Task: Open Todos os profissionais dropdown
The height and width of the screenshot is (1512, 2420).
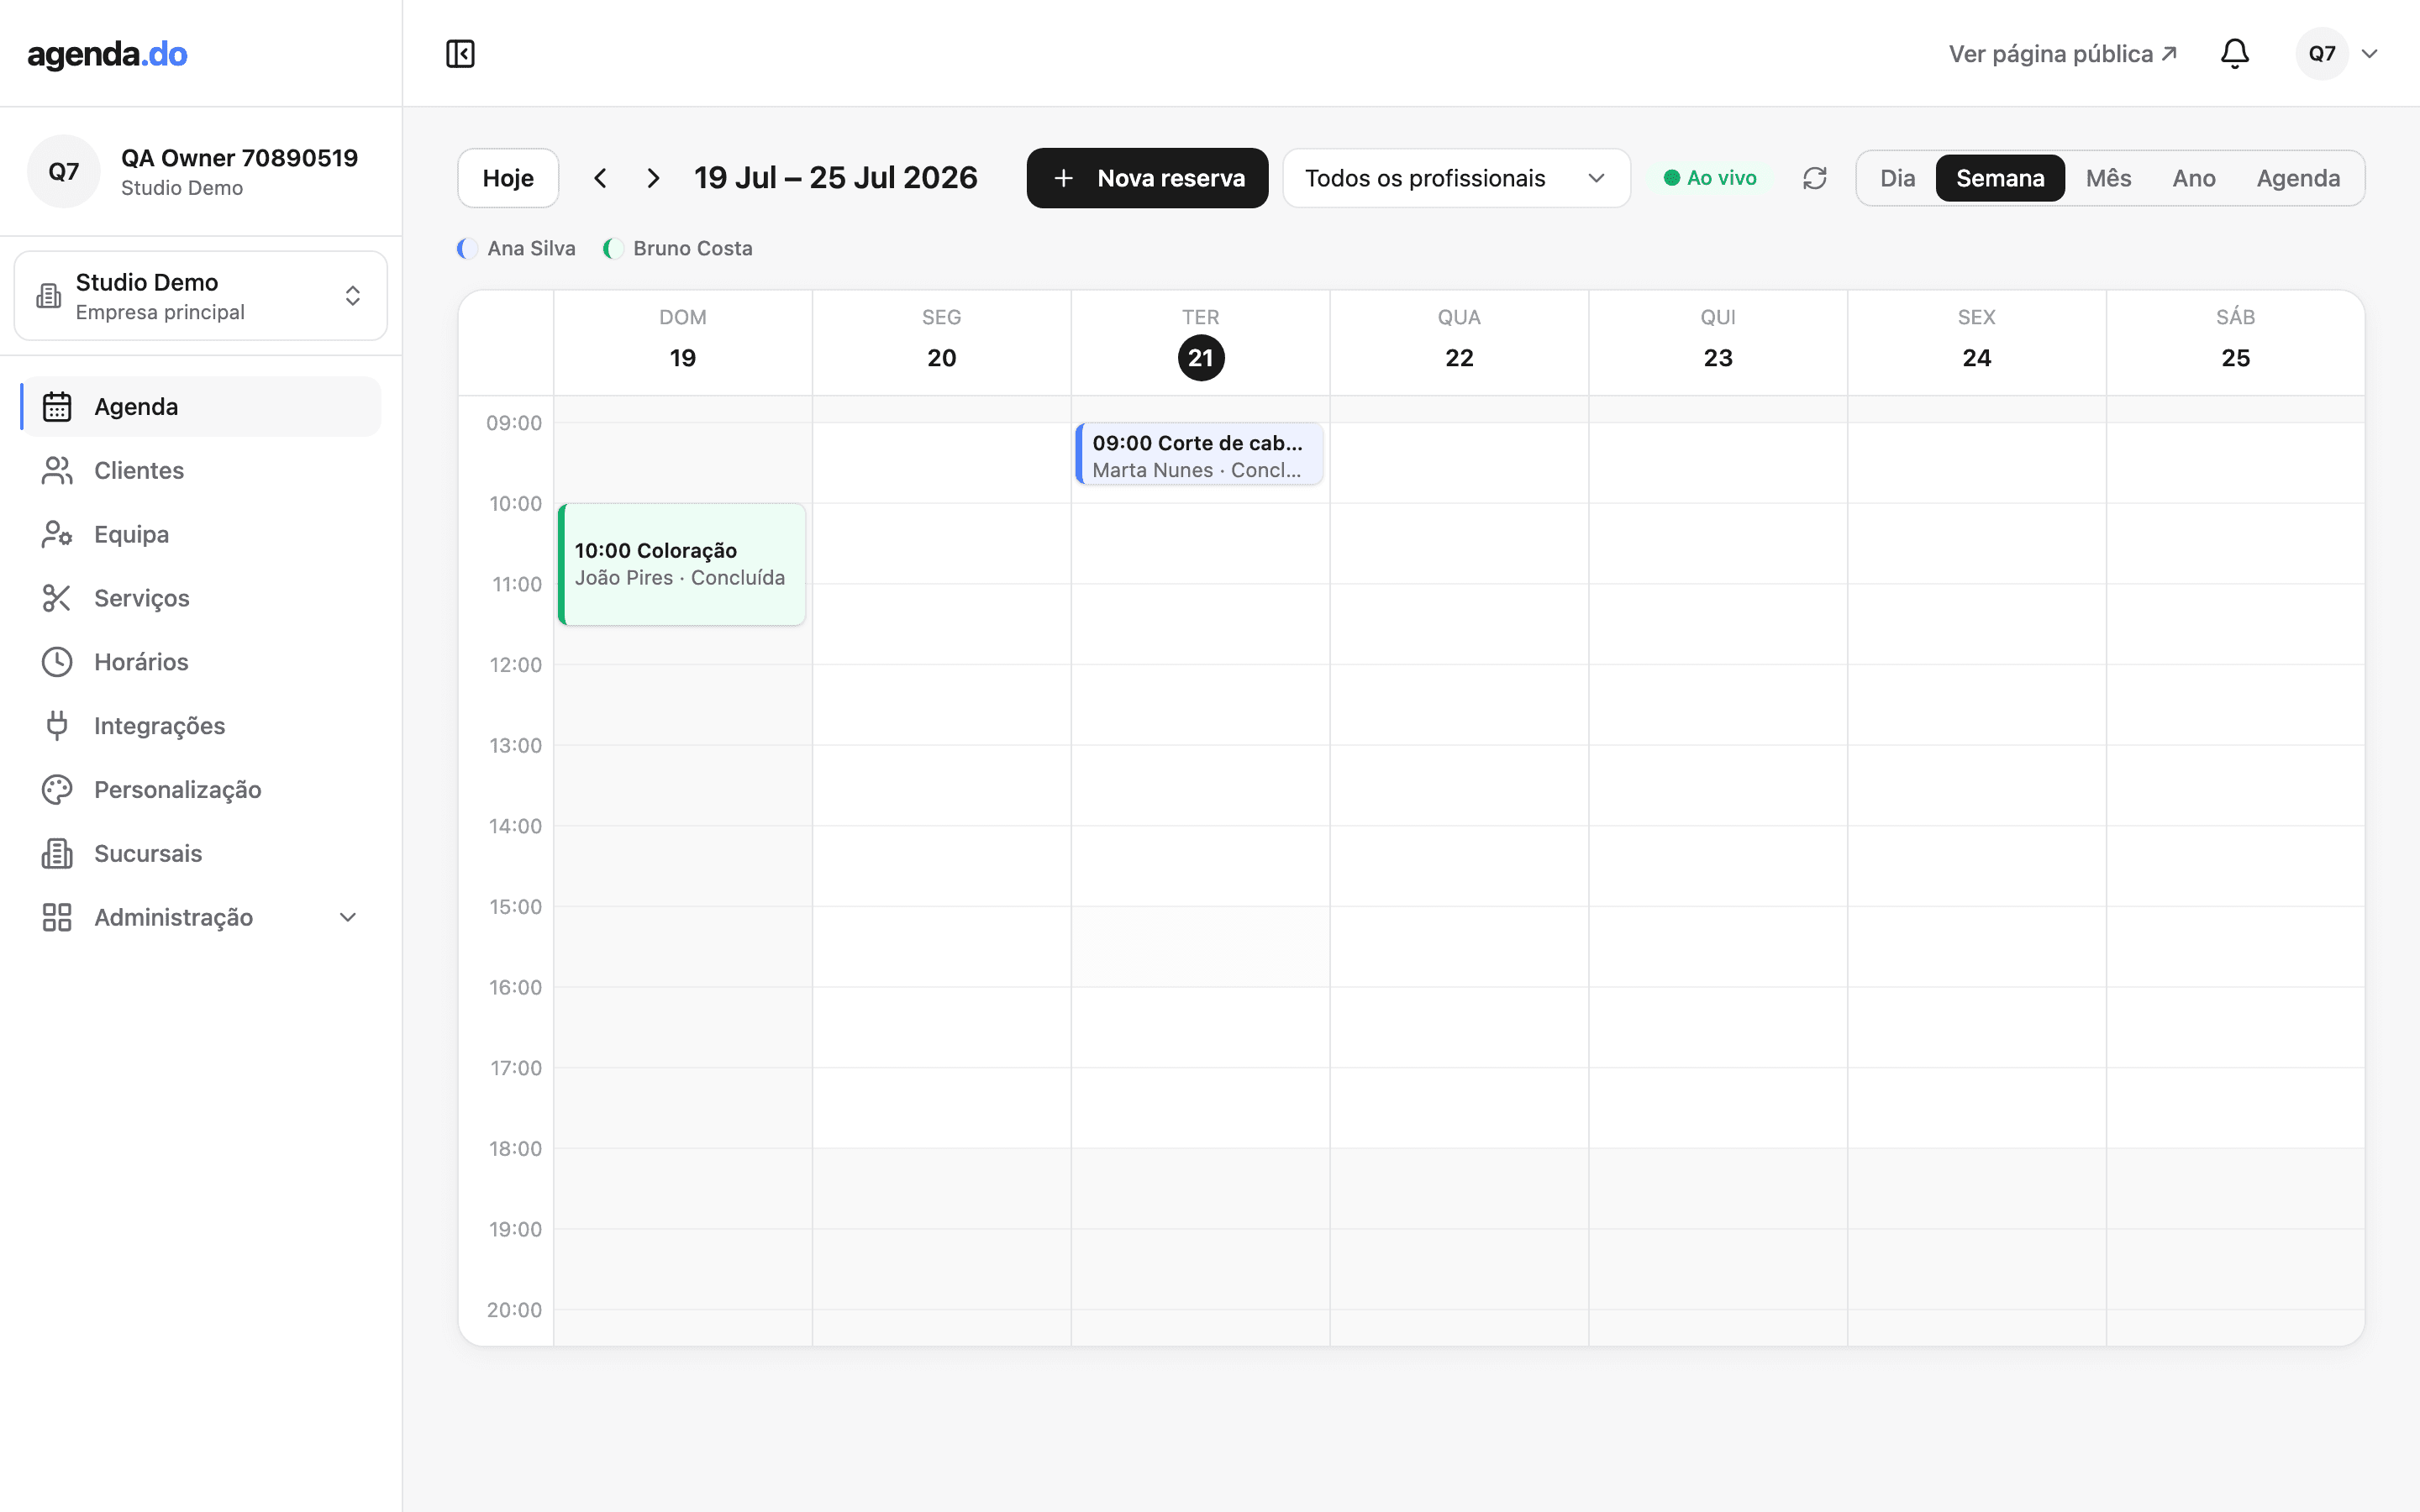Action: [x=1456, y=178]
